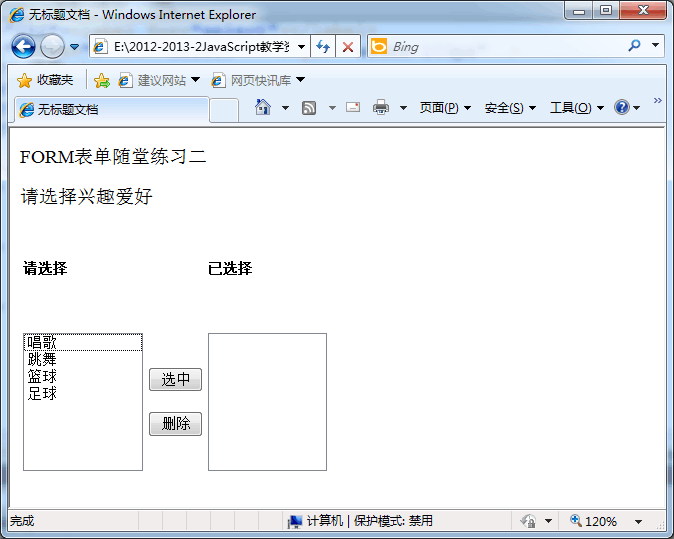Click the 计算机 zone status icon
This screenshot has width=674, height=539.
tap(295, 521)
